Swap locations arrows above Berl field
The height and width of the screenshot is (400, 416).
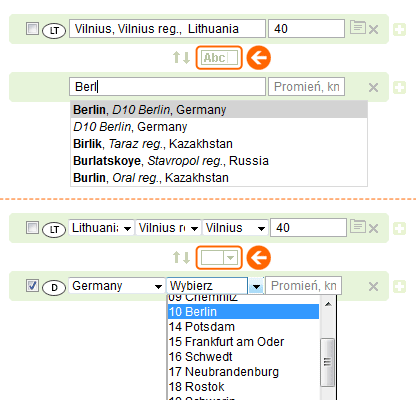point(181,58)
